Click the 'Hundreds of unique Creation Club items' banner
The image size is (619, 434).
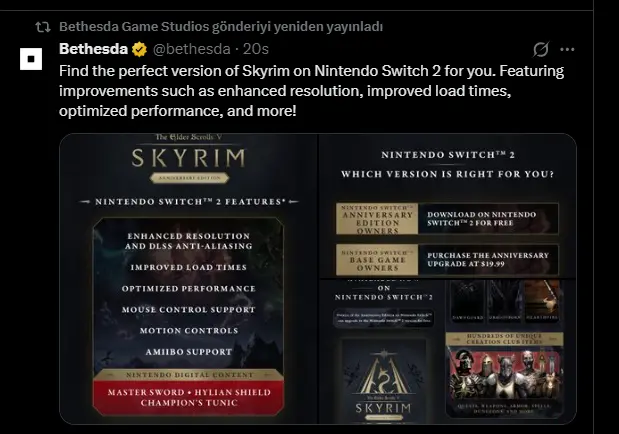point(505,339)
